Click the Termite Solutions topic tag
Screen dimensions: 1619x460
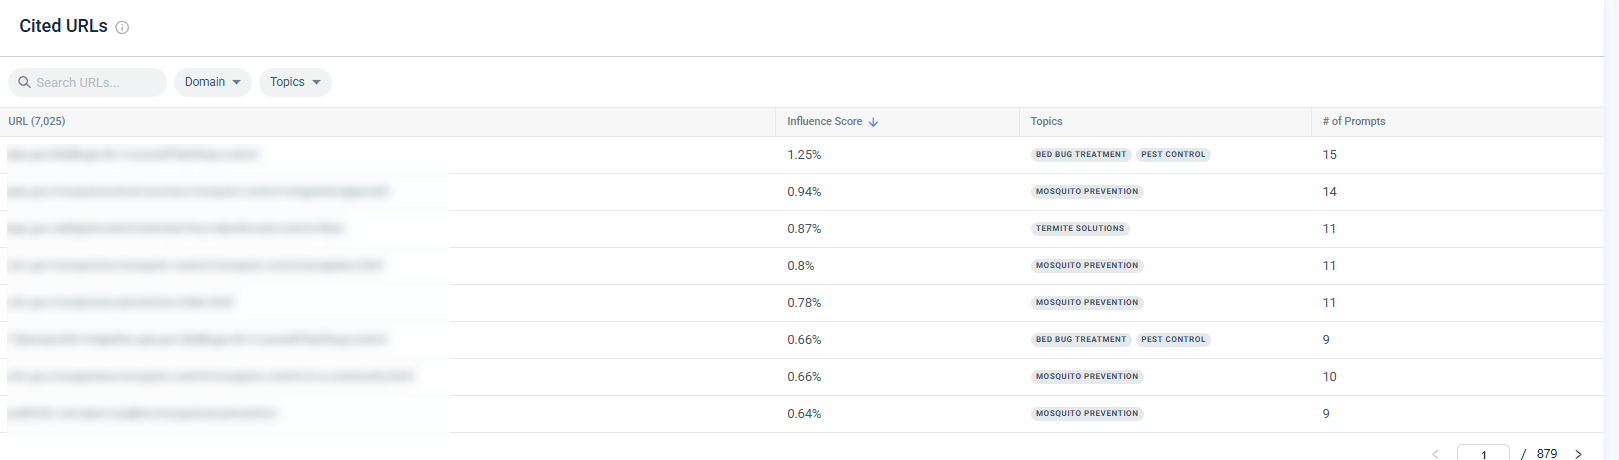click(x=1080, y=228)
